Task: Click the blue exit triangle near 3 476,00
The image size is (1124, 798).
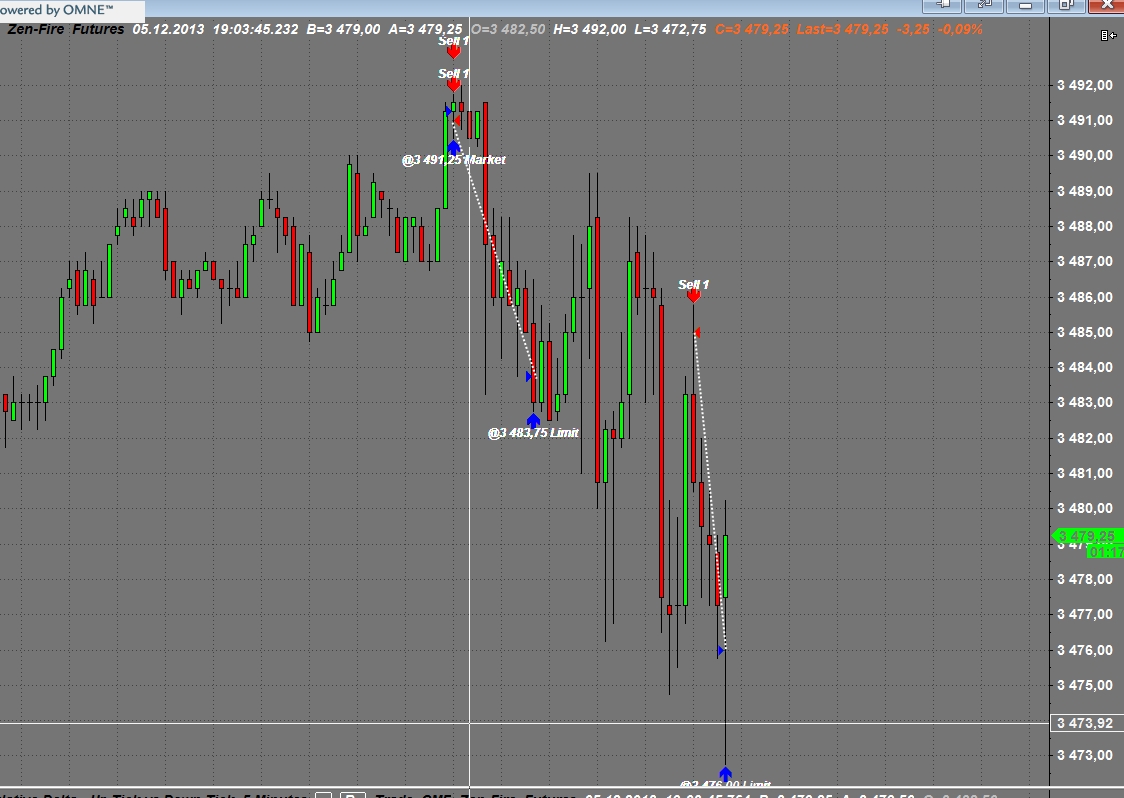Action: [x=720, y=651]
